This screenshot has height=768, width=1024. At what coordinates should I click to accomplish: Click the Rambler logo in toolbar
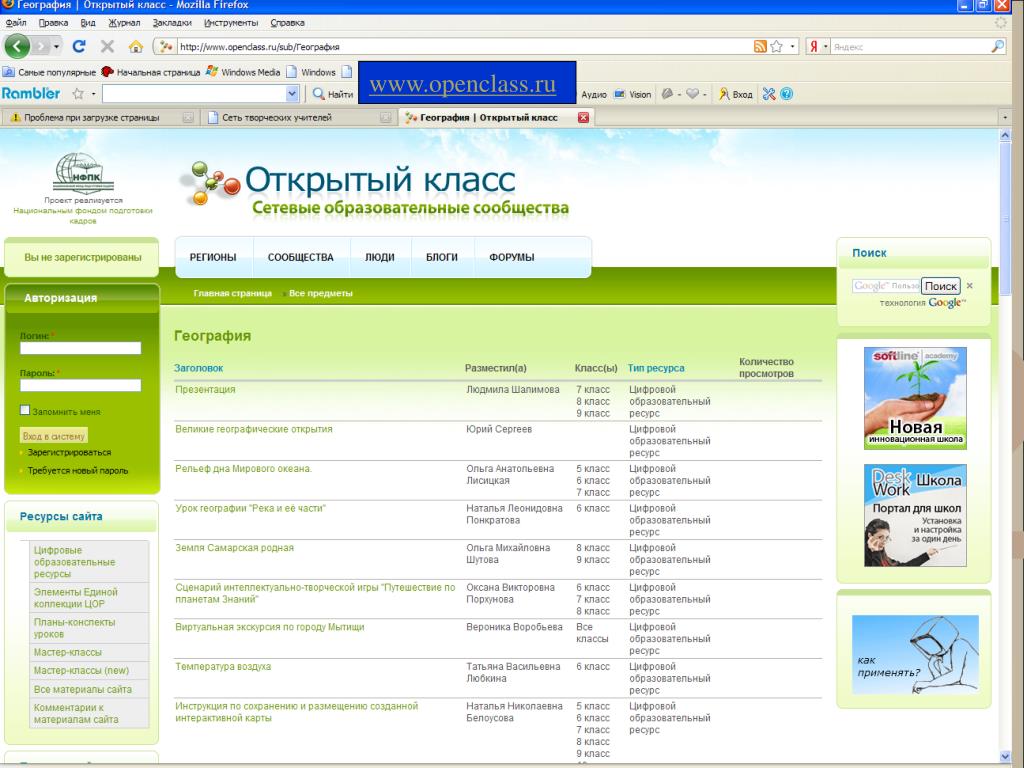(31, 93)
